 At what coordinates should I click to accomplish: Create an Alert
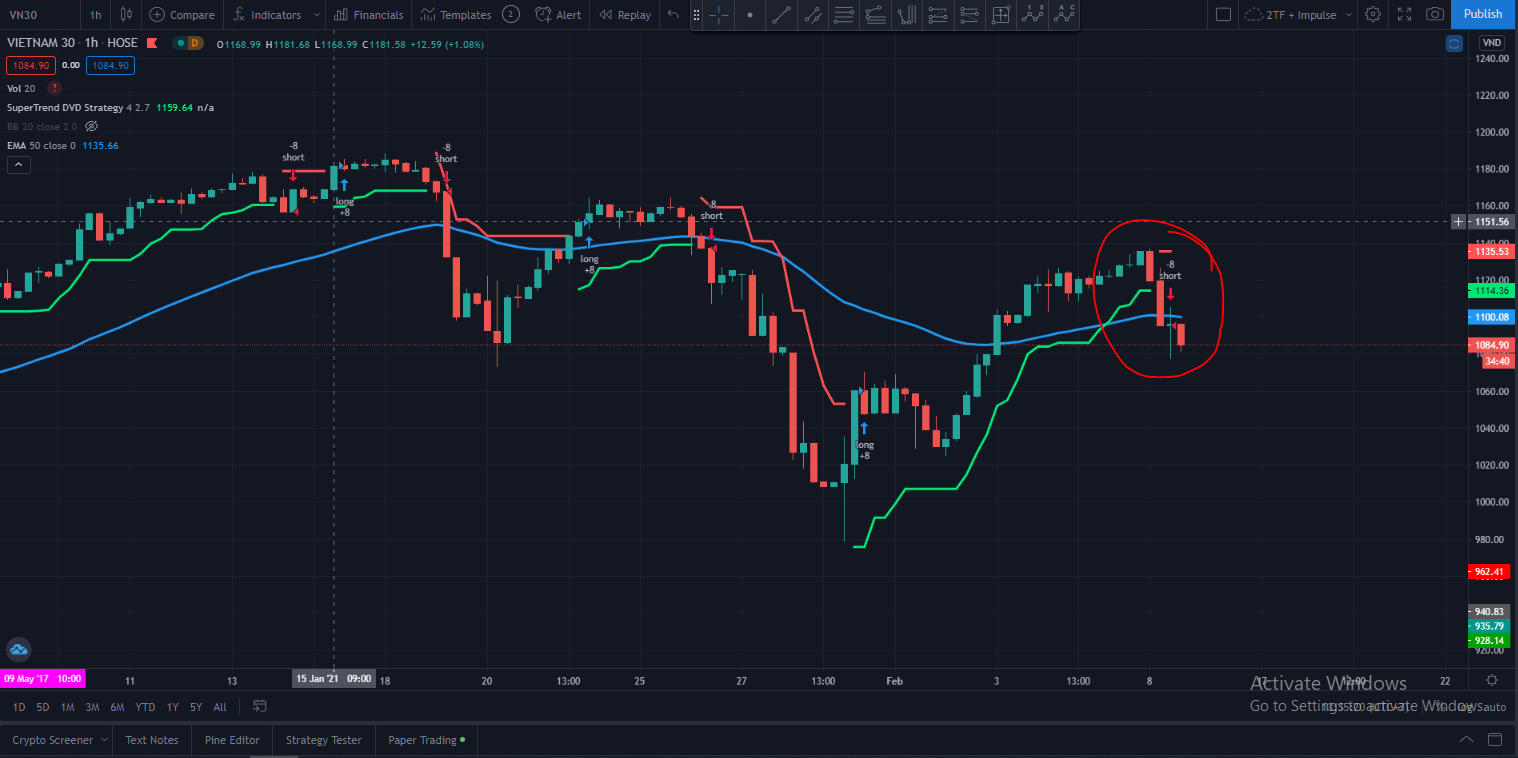(558, 14)
